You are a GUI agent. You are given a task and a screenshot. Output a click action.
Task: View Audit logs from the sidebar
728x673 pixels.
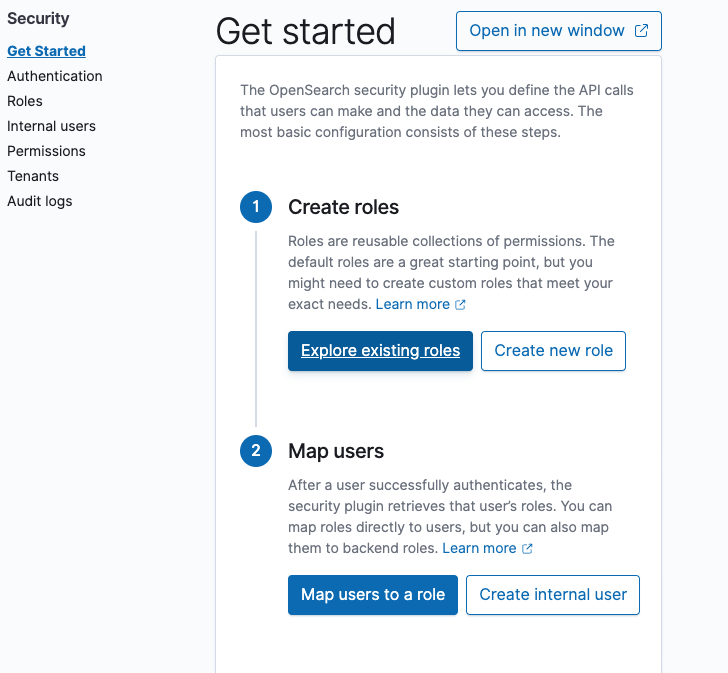(x=39, y=201)
